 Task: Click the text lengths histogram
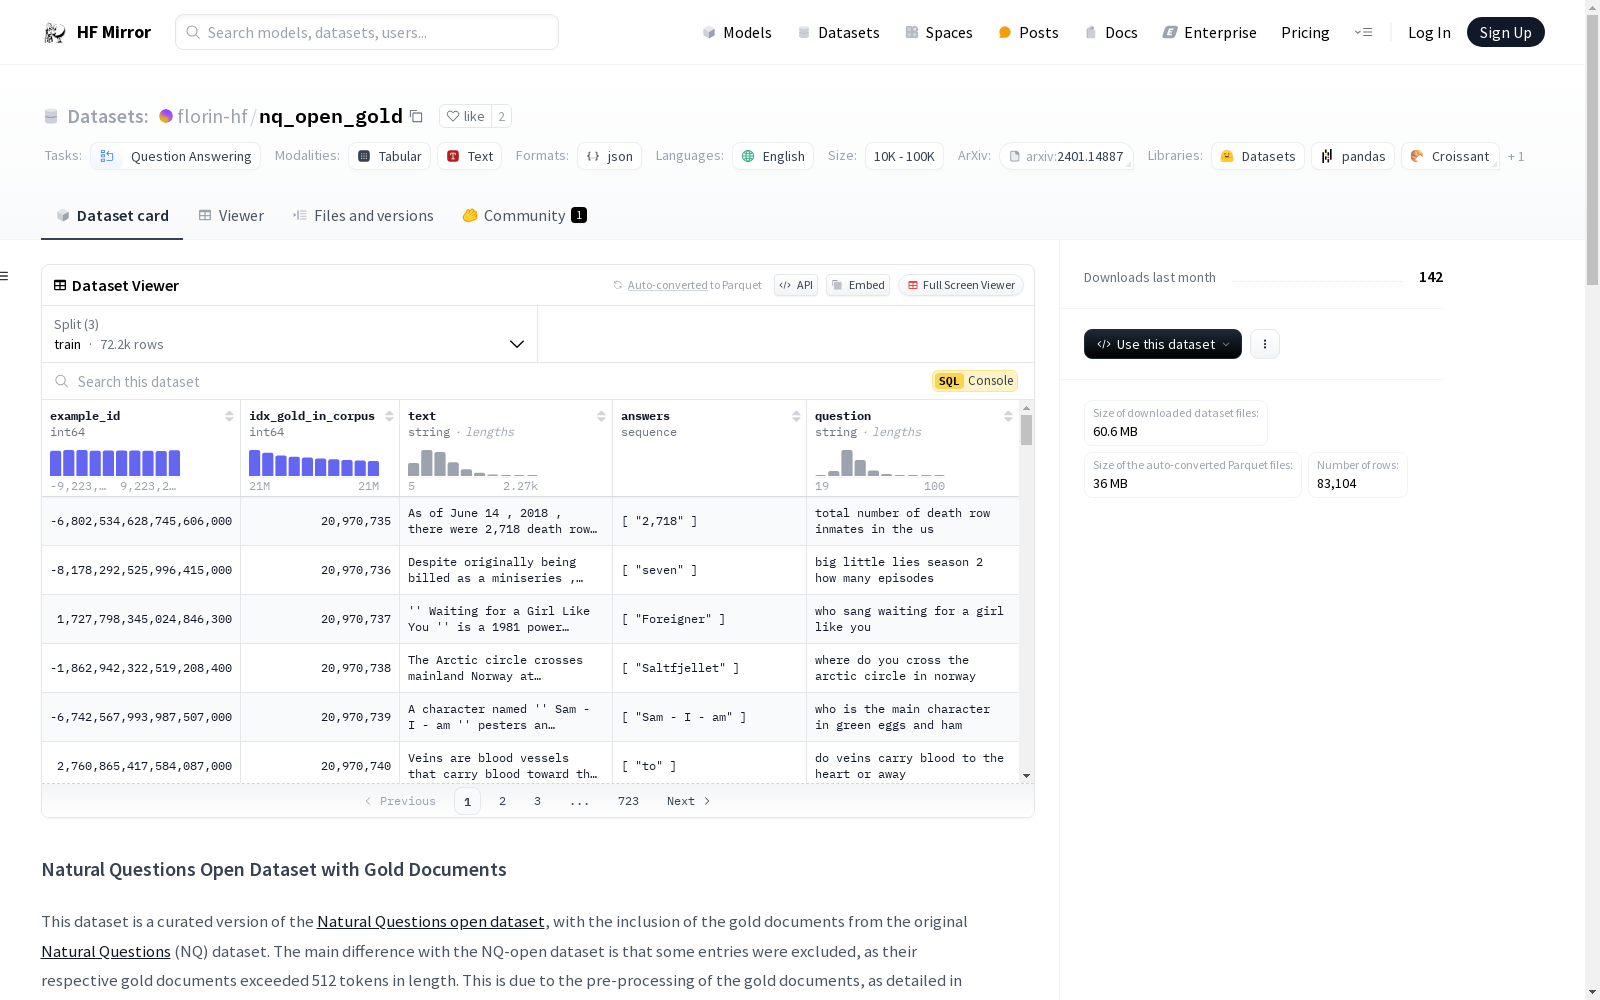[x=473, y=463]
